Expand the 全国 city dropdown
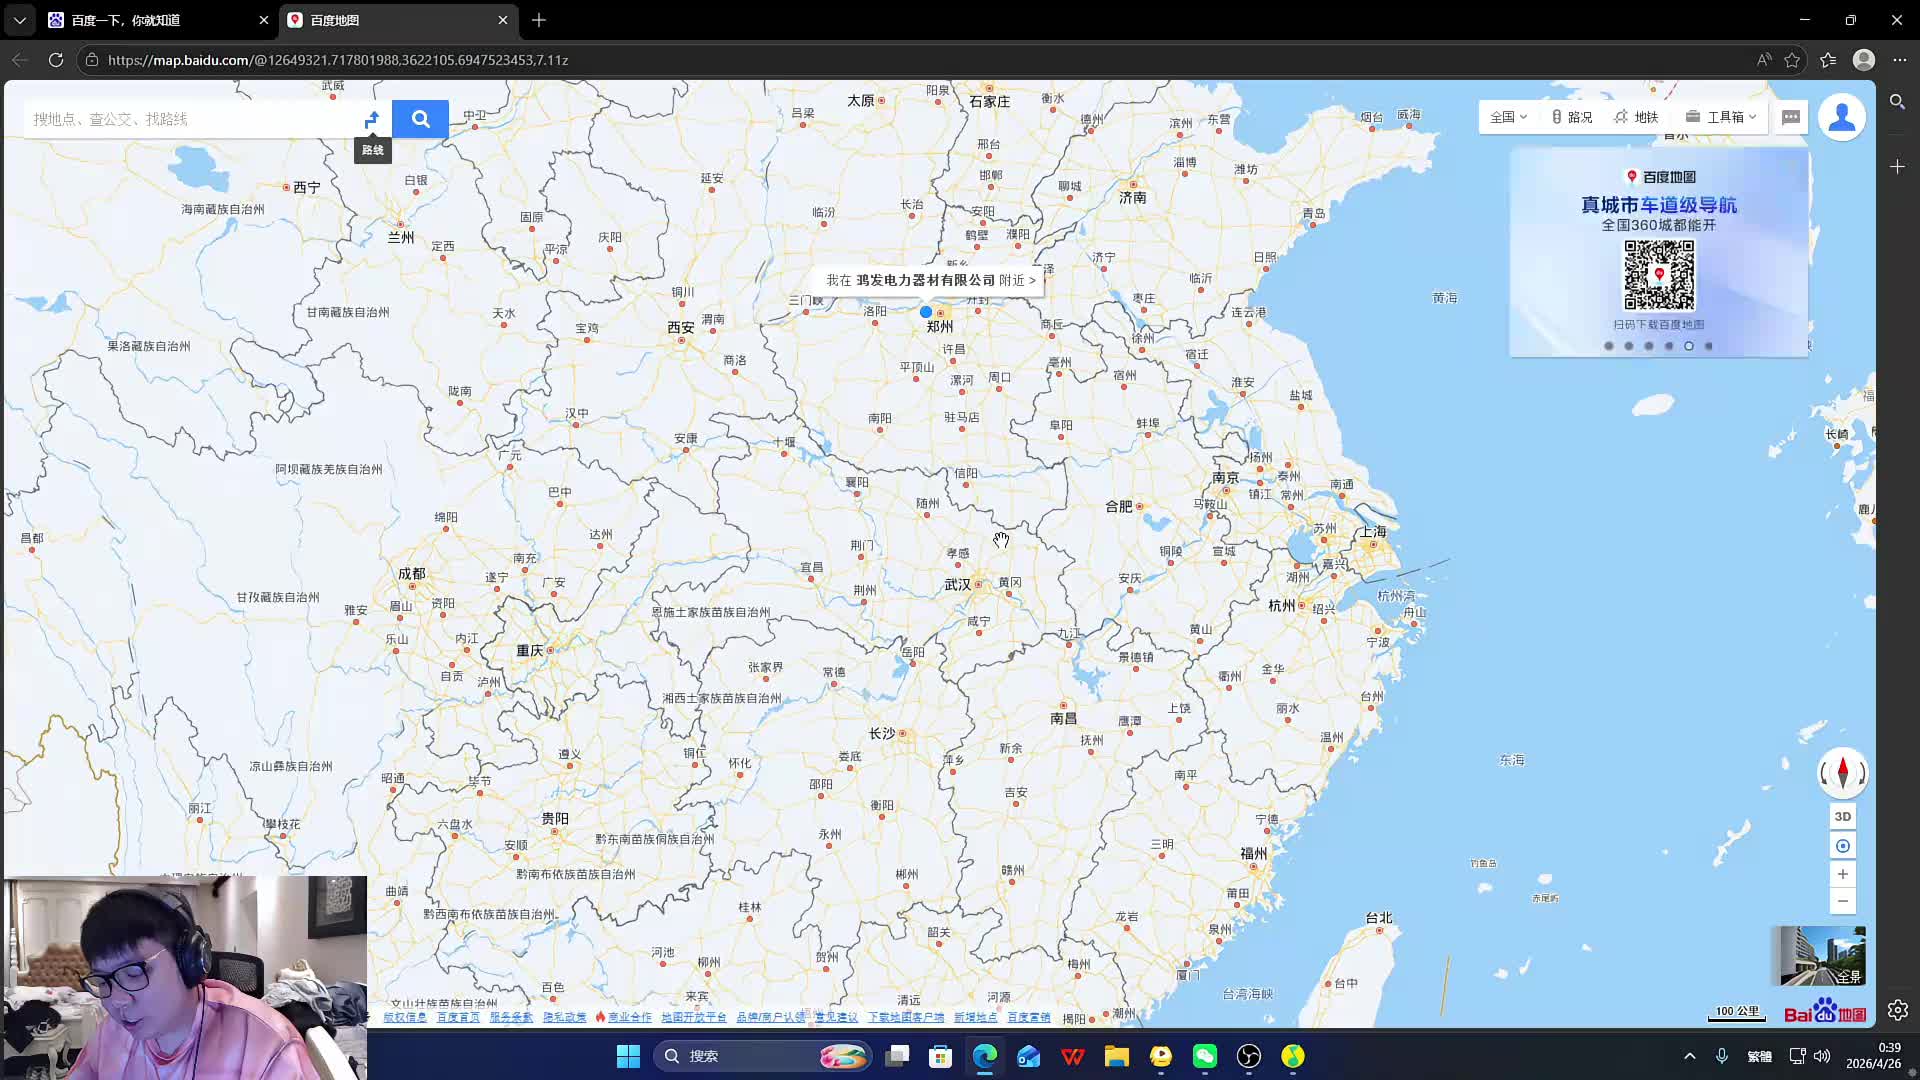 click(1508, 117)
